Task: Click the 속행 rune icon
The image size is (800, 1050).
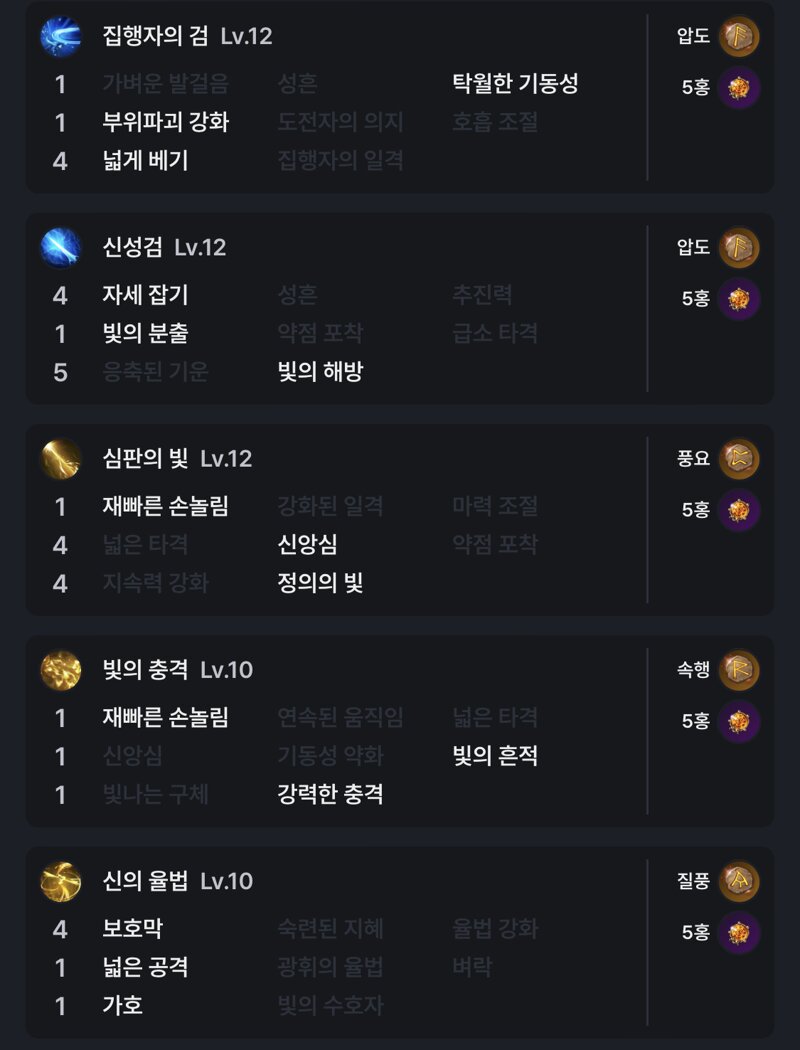Action: pos(739,670)
